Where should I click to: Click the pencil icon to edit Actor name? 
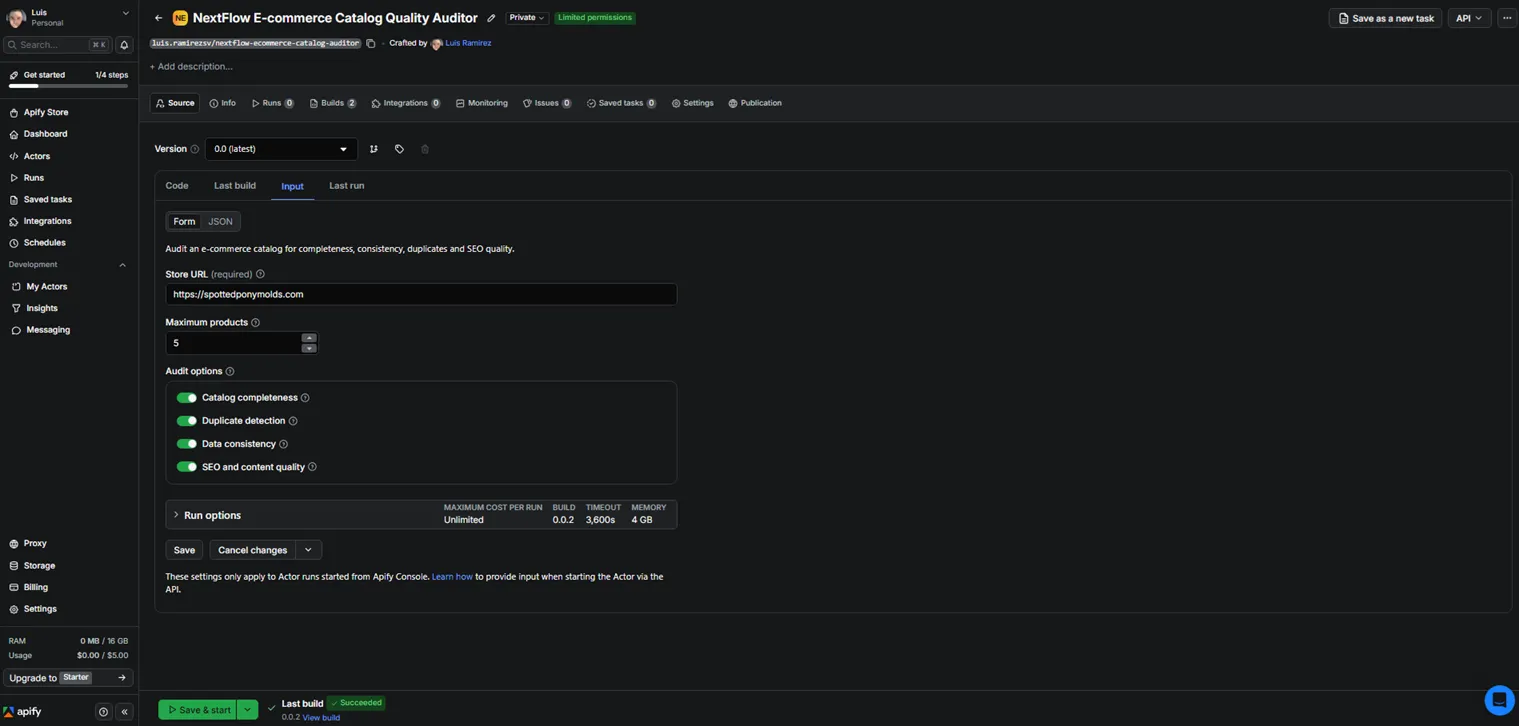point(491,18)
